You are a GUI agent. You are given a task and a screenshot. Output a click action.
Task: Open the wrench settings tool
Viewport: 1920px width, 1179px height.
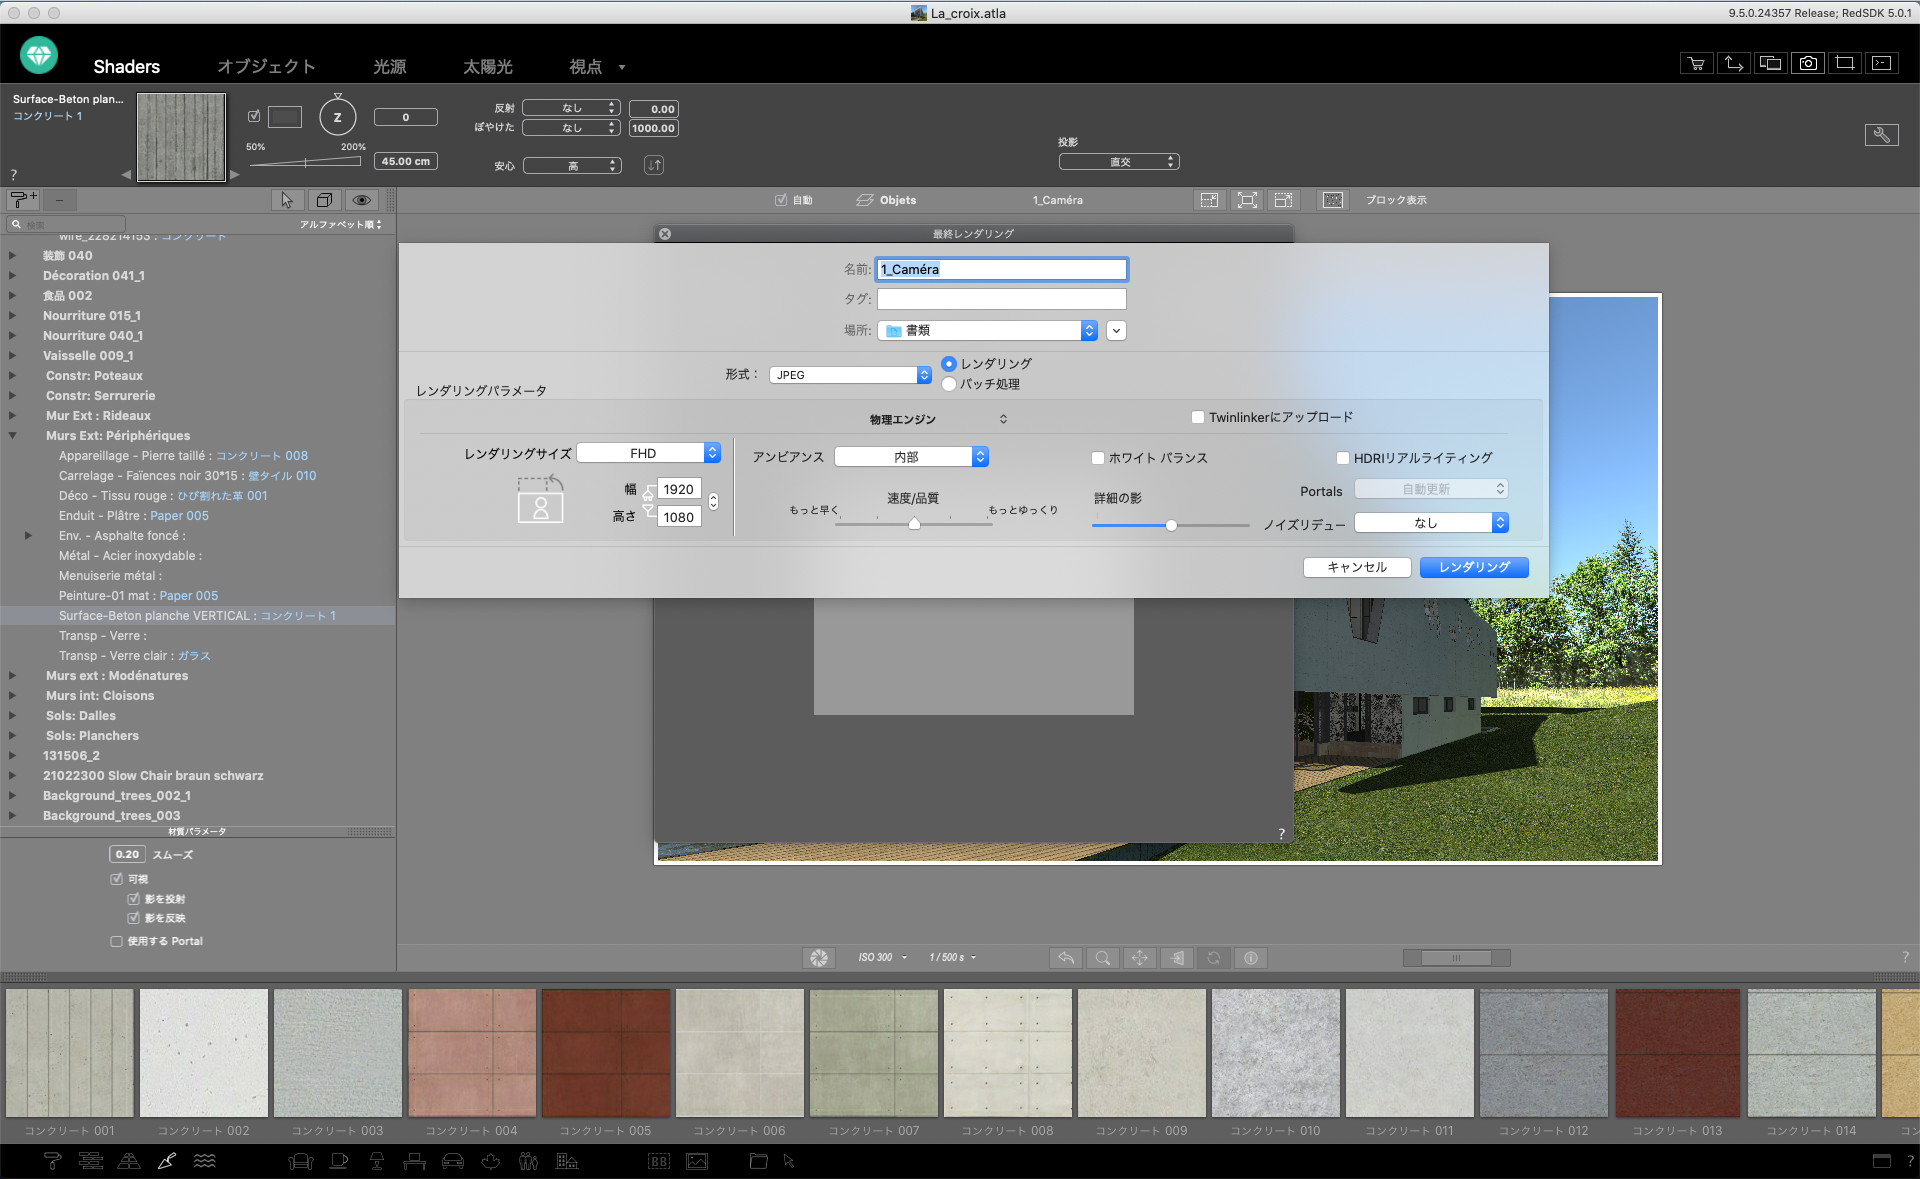[1881, 135]
